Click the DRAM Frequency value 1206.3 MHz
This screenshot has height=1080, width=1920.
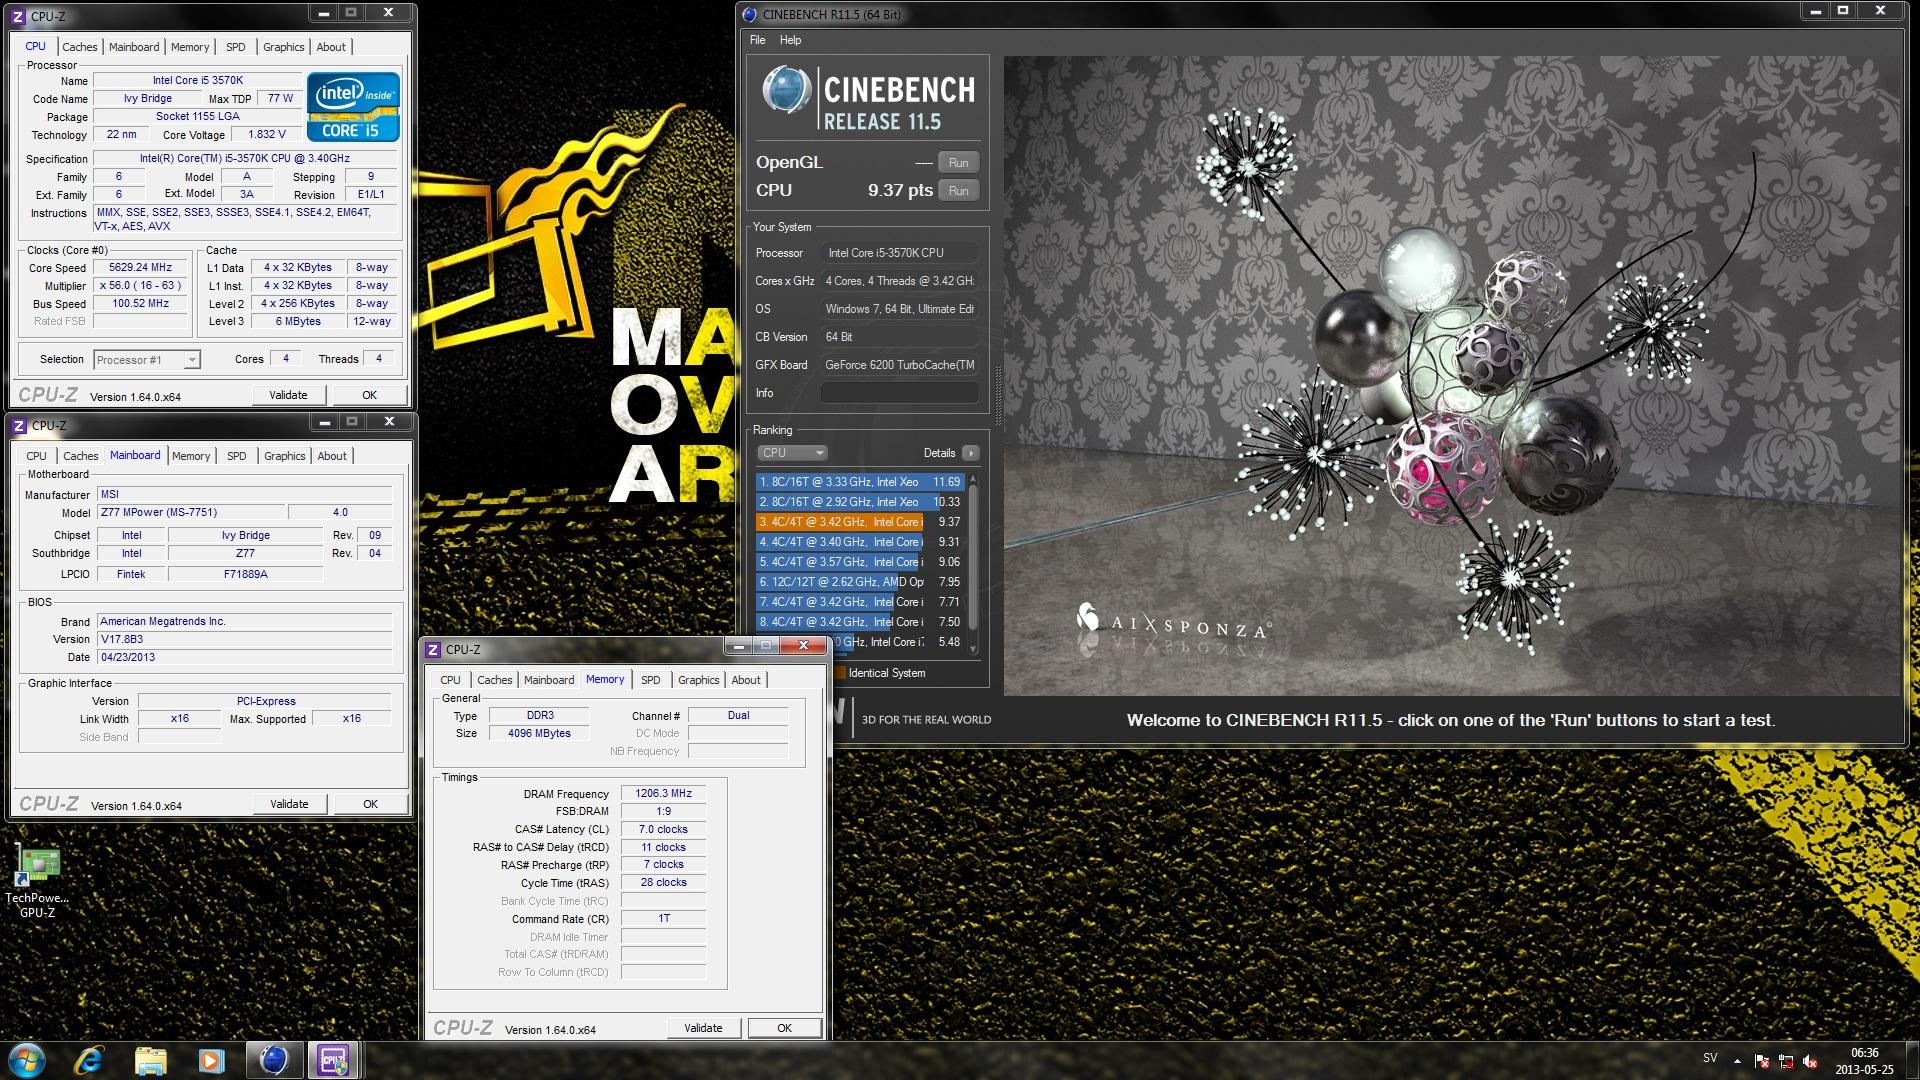pyautogui.click(x=663, y=793)
